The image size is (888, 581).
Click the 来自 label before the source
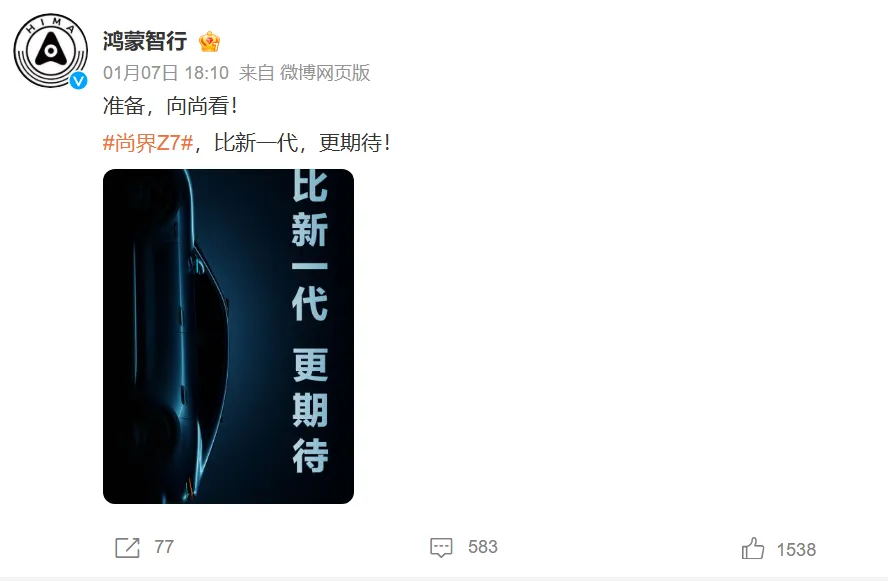point(257,72)
